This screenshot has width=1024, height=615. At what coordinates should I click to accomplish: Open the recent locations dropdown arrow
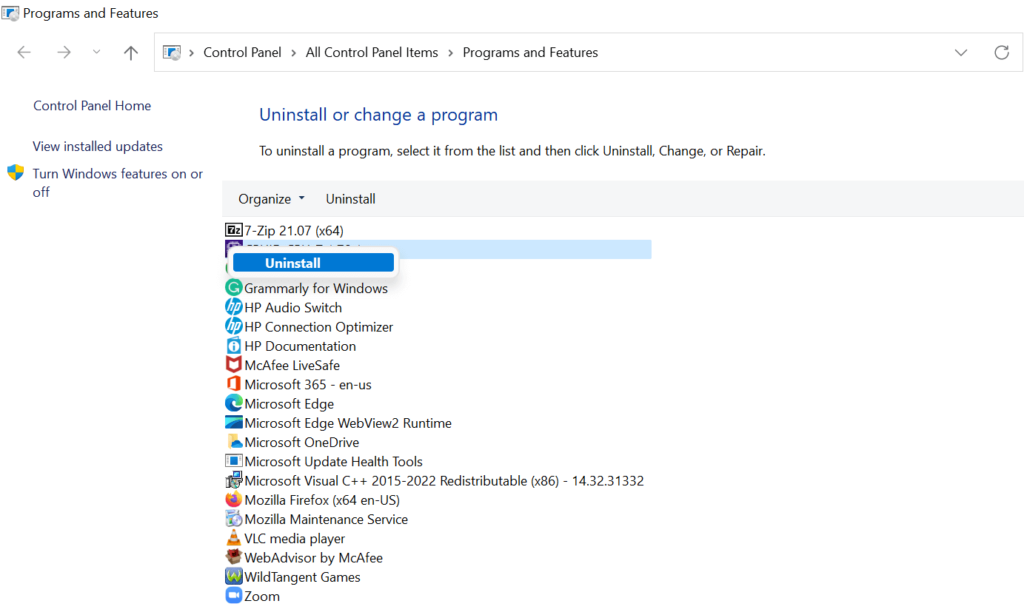[x=97, y=52]
